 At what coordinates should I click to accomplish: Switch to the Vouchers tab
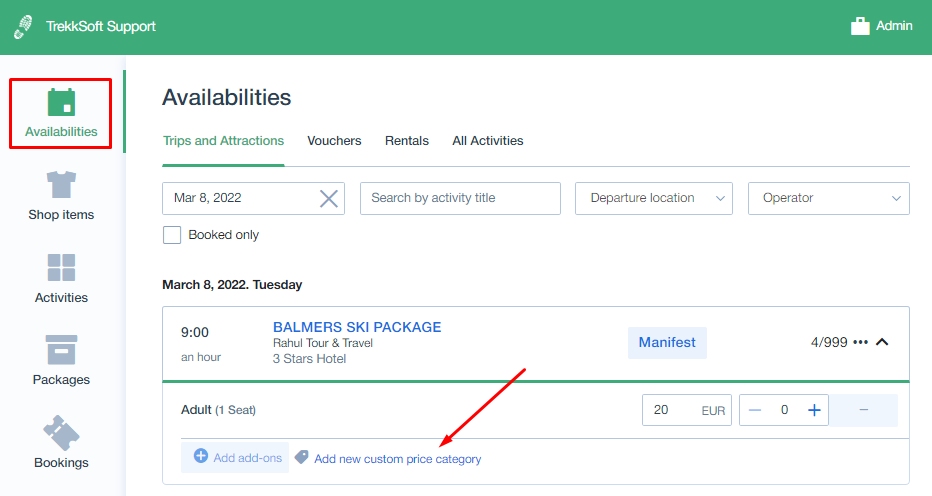click(x=334, y=141)
